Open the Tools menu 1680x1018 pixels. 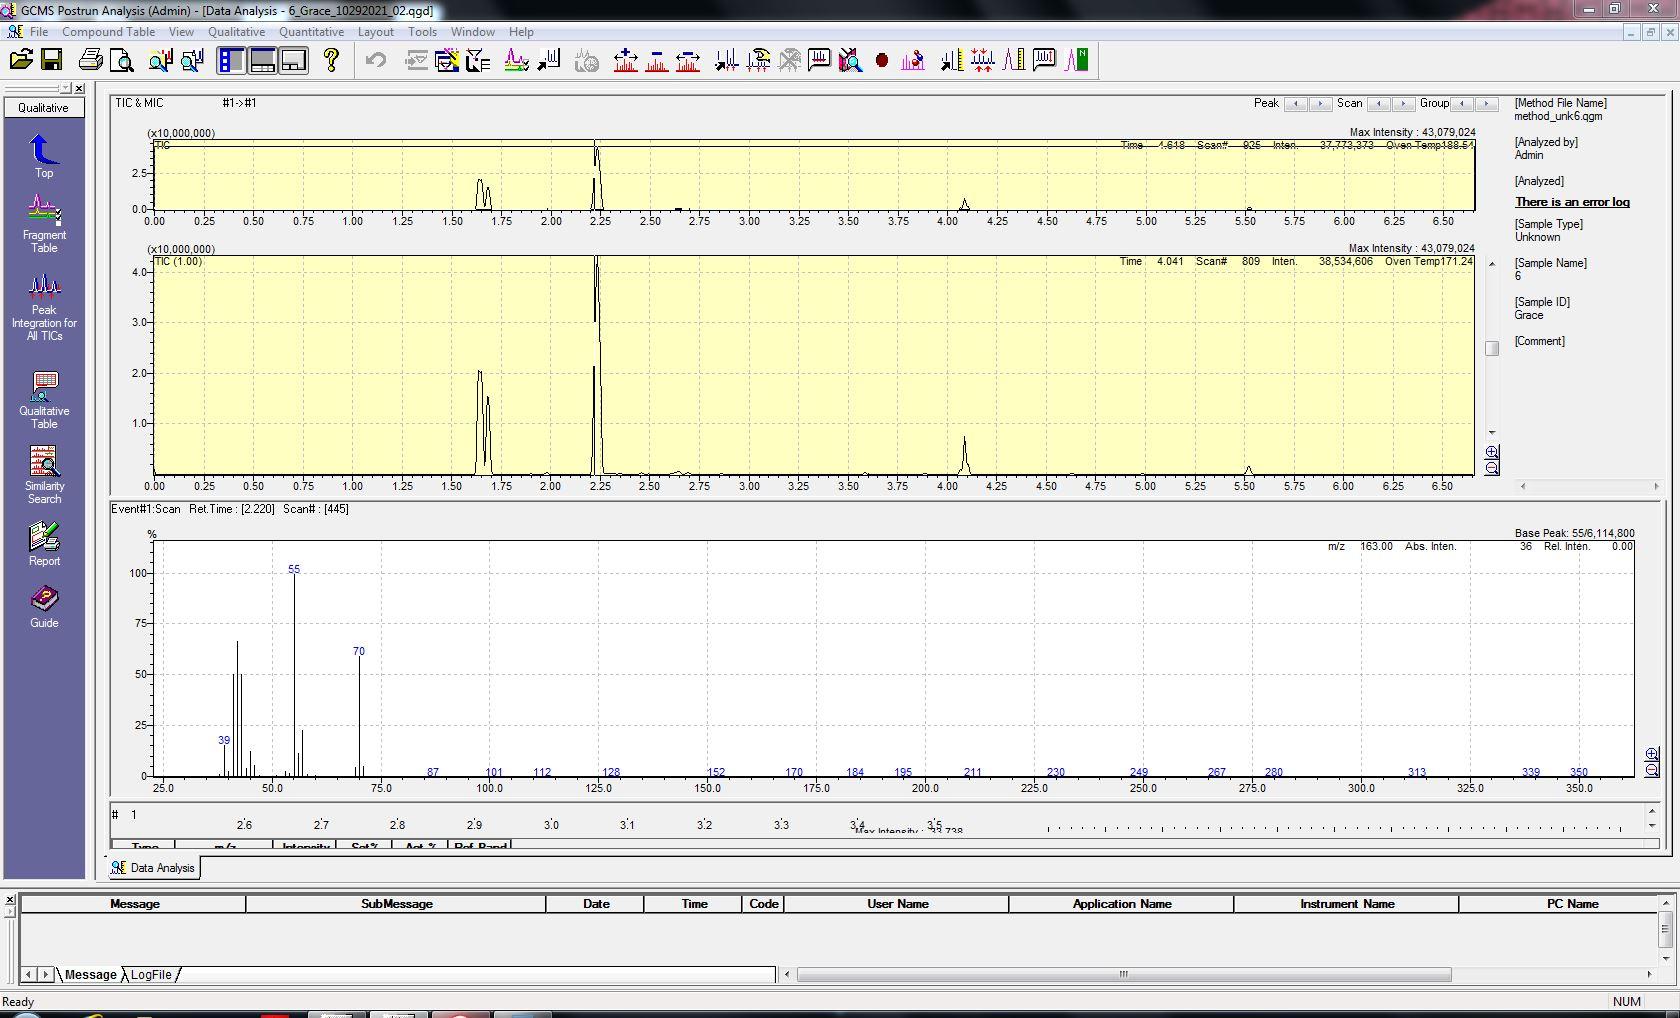(422, 32)
